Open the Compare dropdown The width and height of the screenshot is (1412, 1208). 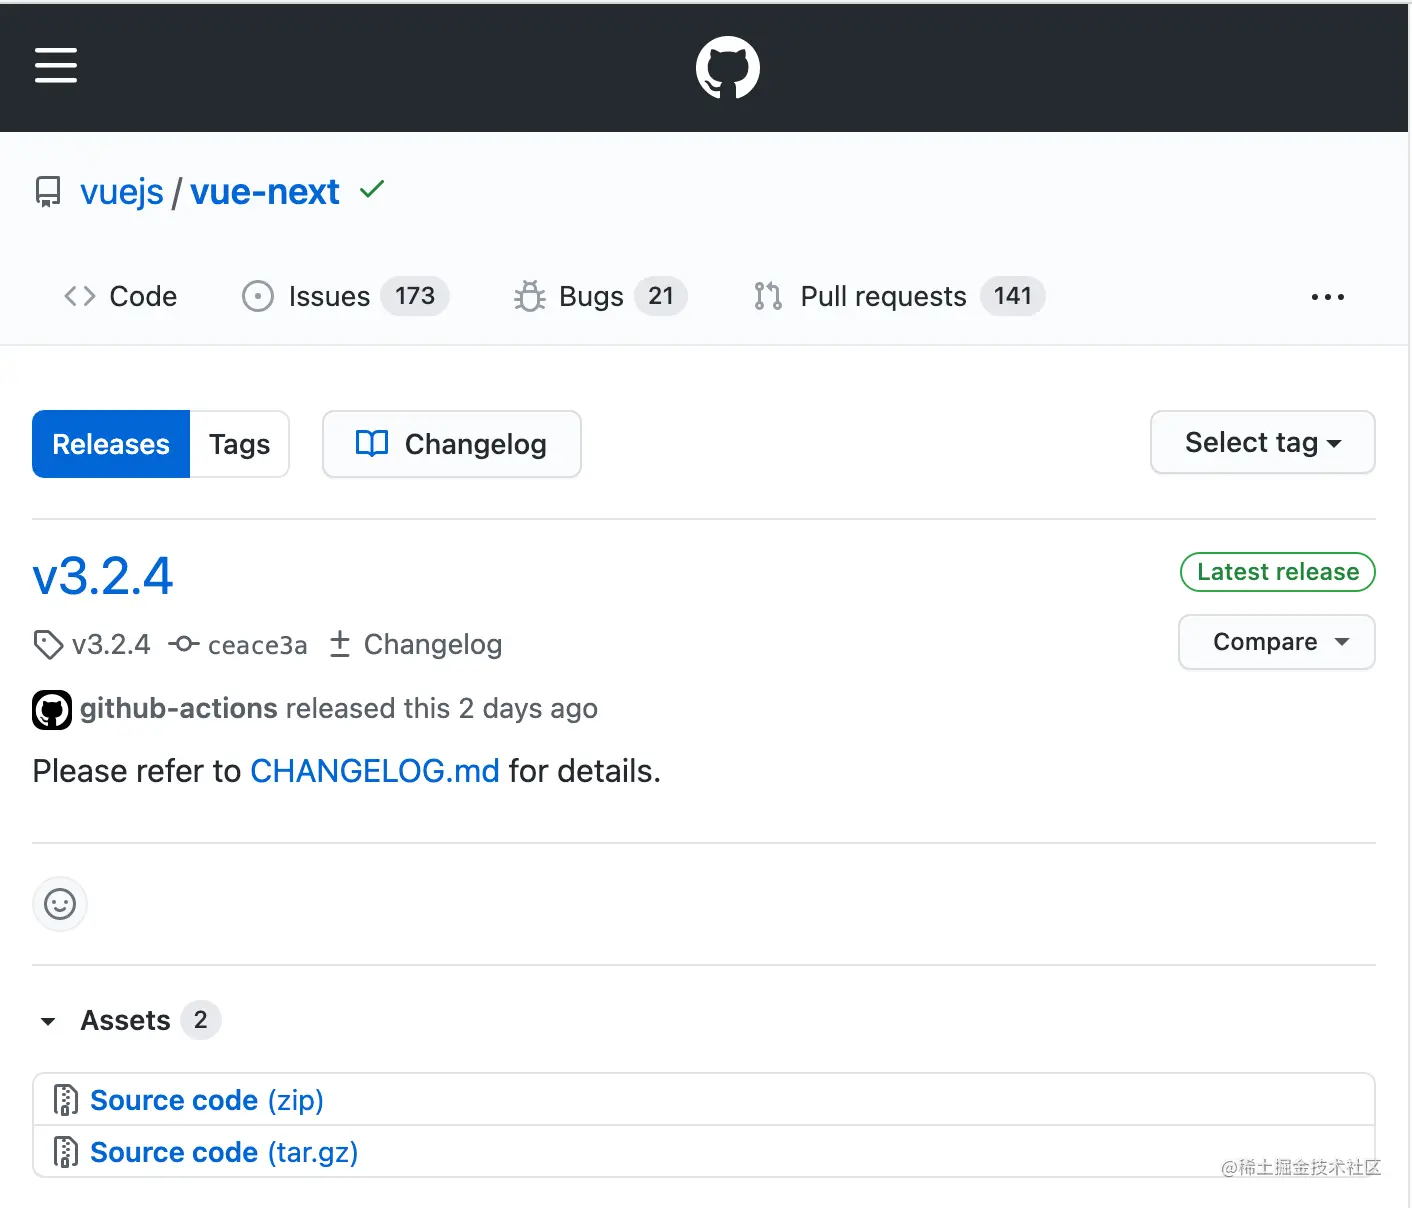[1277, 642]
